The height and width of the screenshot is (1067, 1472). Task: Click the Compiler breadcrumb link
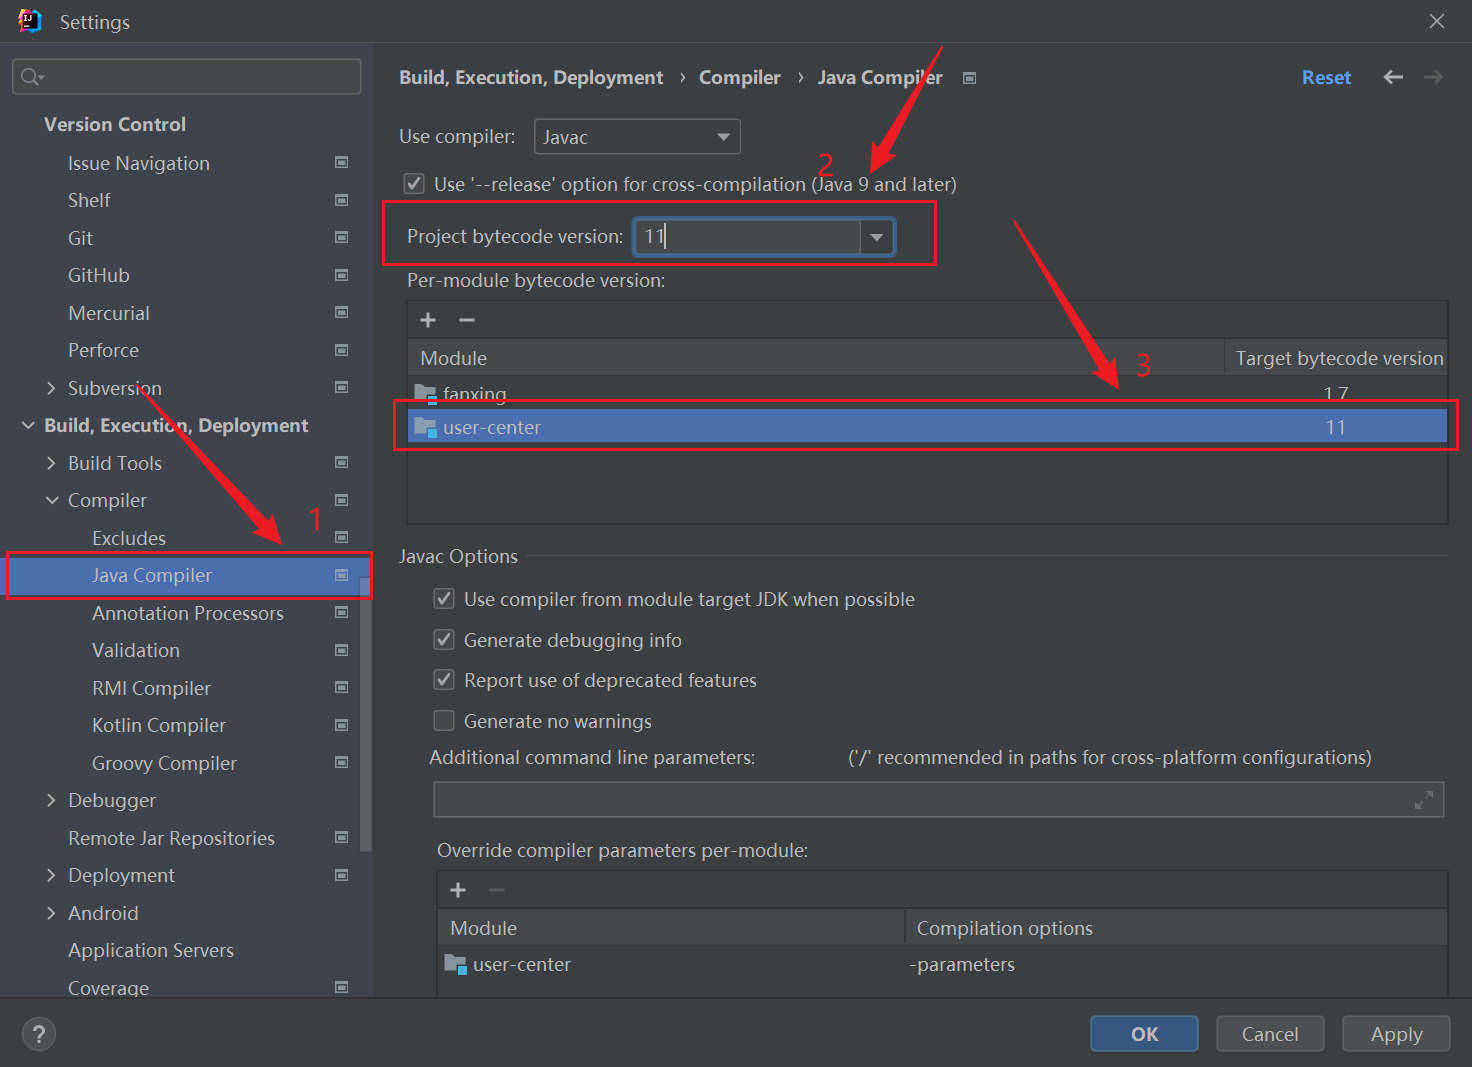coord(739,77)
